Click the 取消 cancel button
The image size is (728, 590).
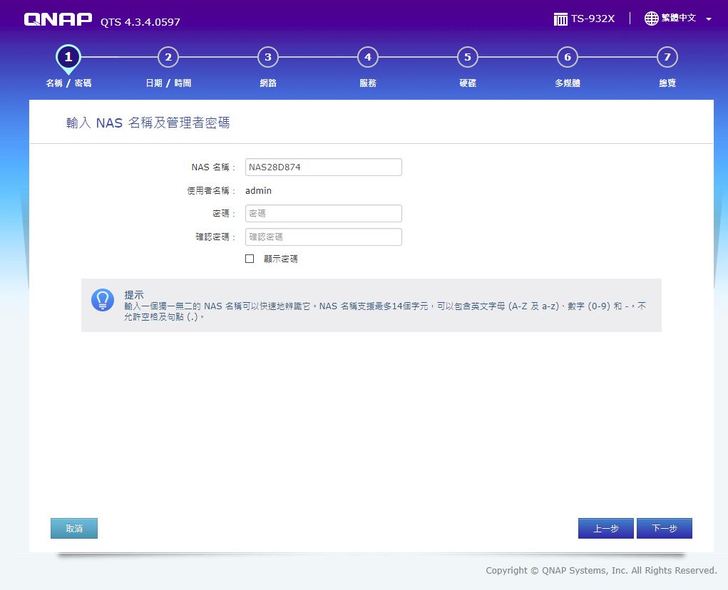tap(74, 528)
